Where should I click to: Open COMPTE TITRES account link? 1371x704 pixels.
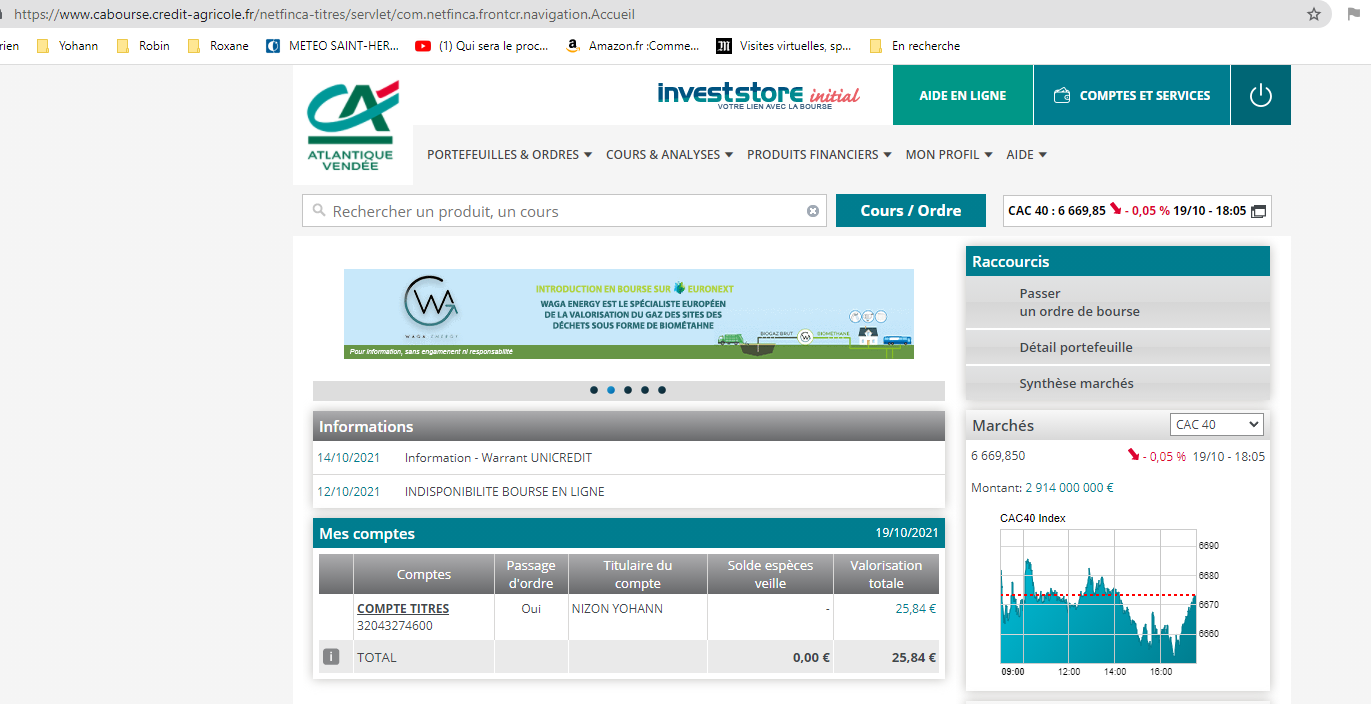pos(403,608)
